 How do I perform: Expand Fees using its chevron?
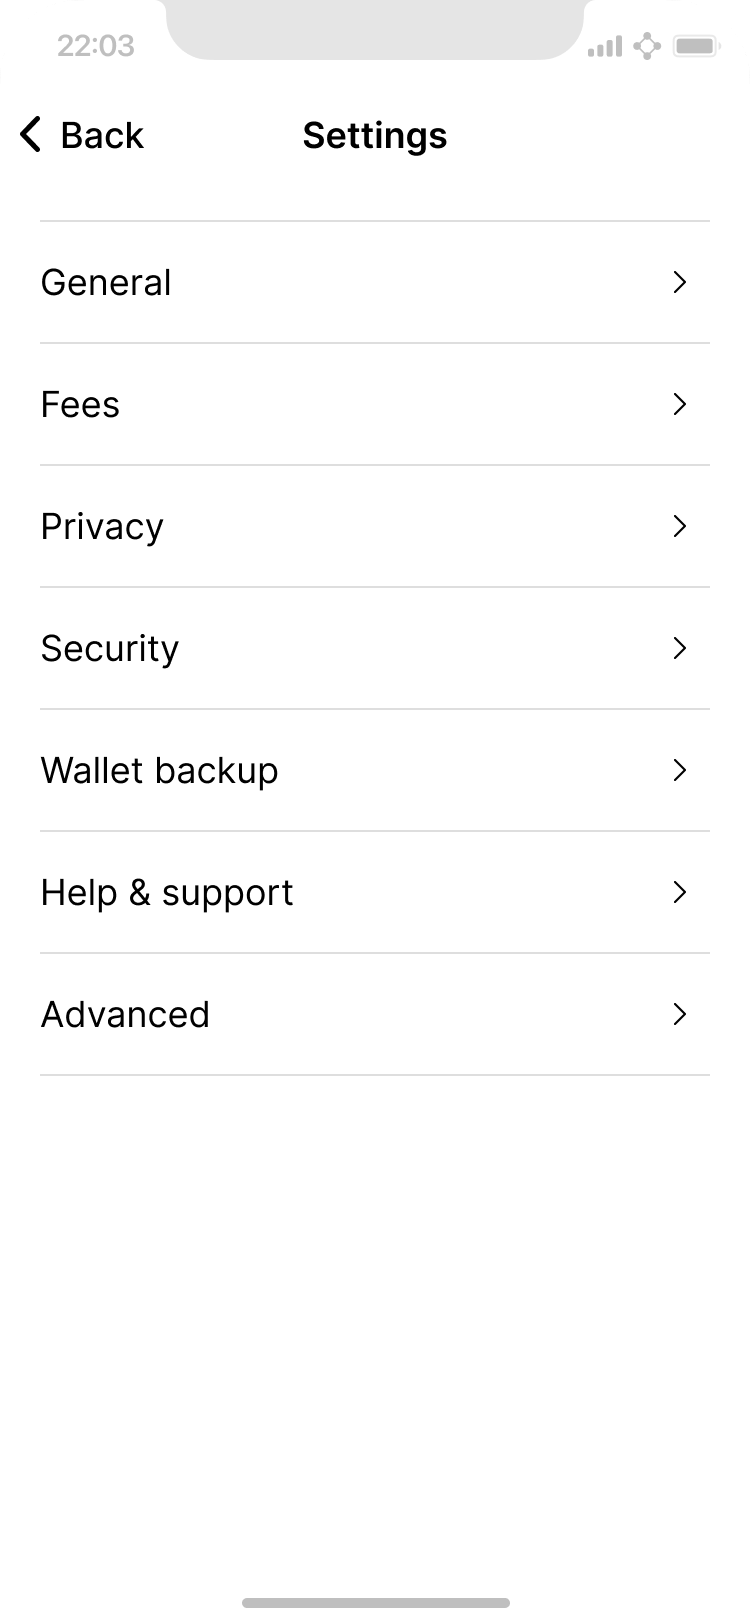(x=680, y=405)
